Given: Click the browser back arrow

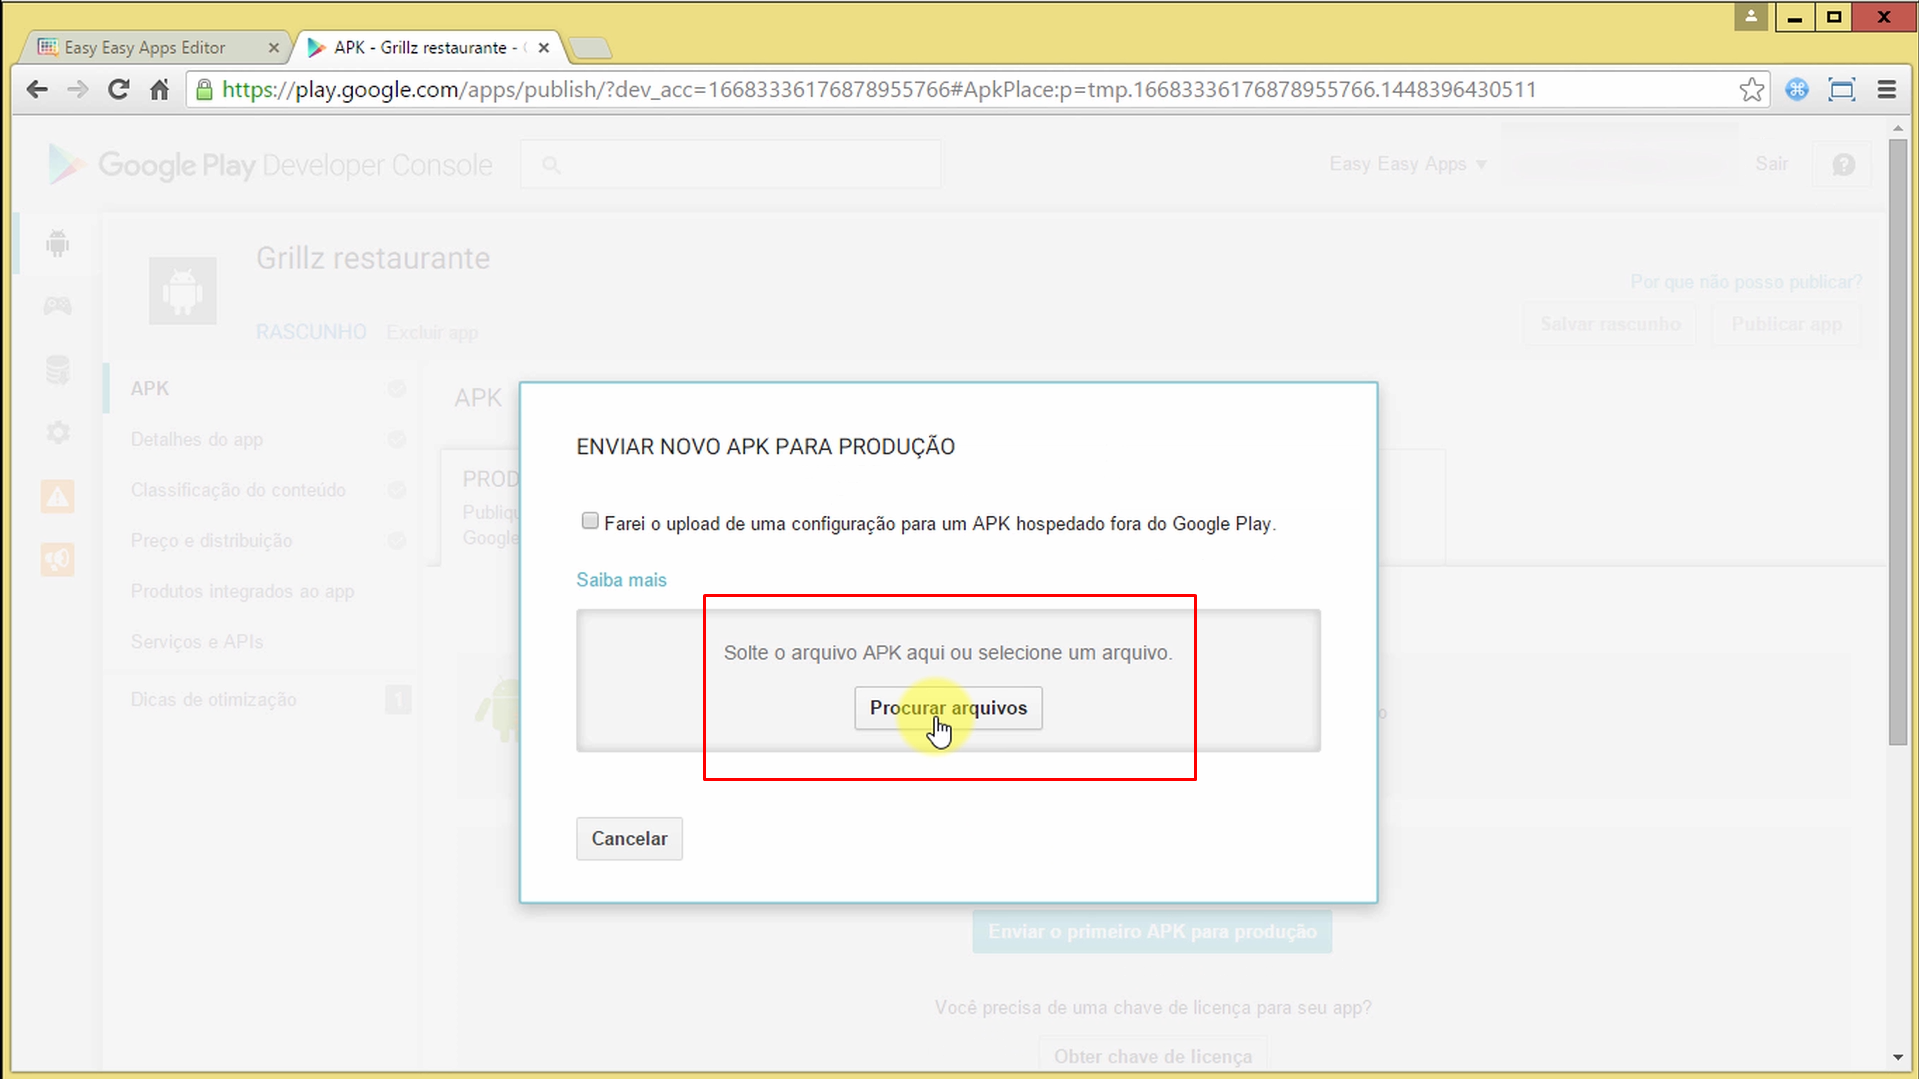Looking at the screenshot, I should pos(37,90).
